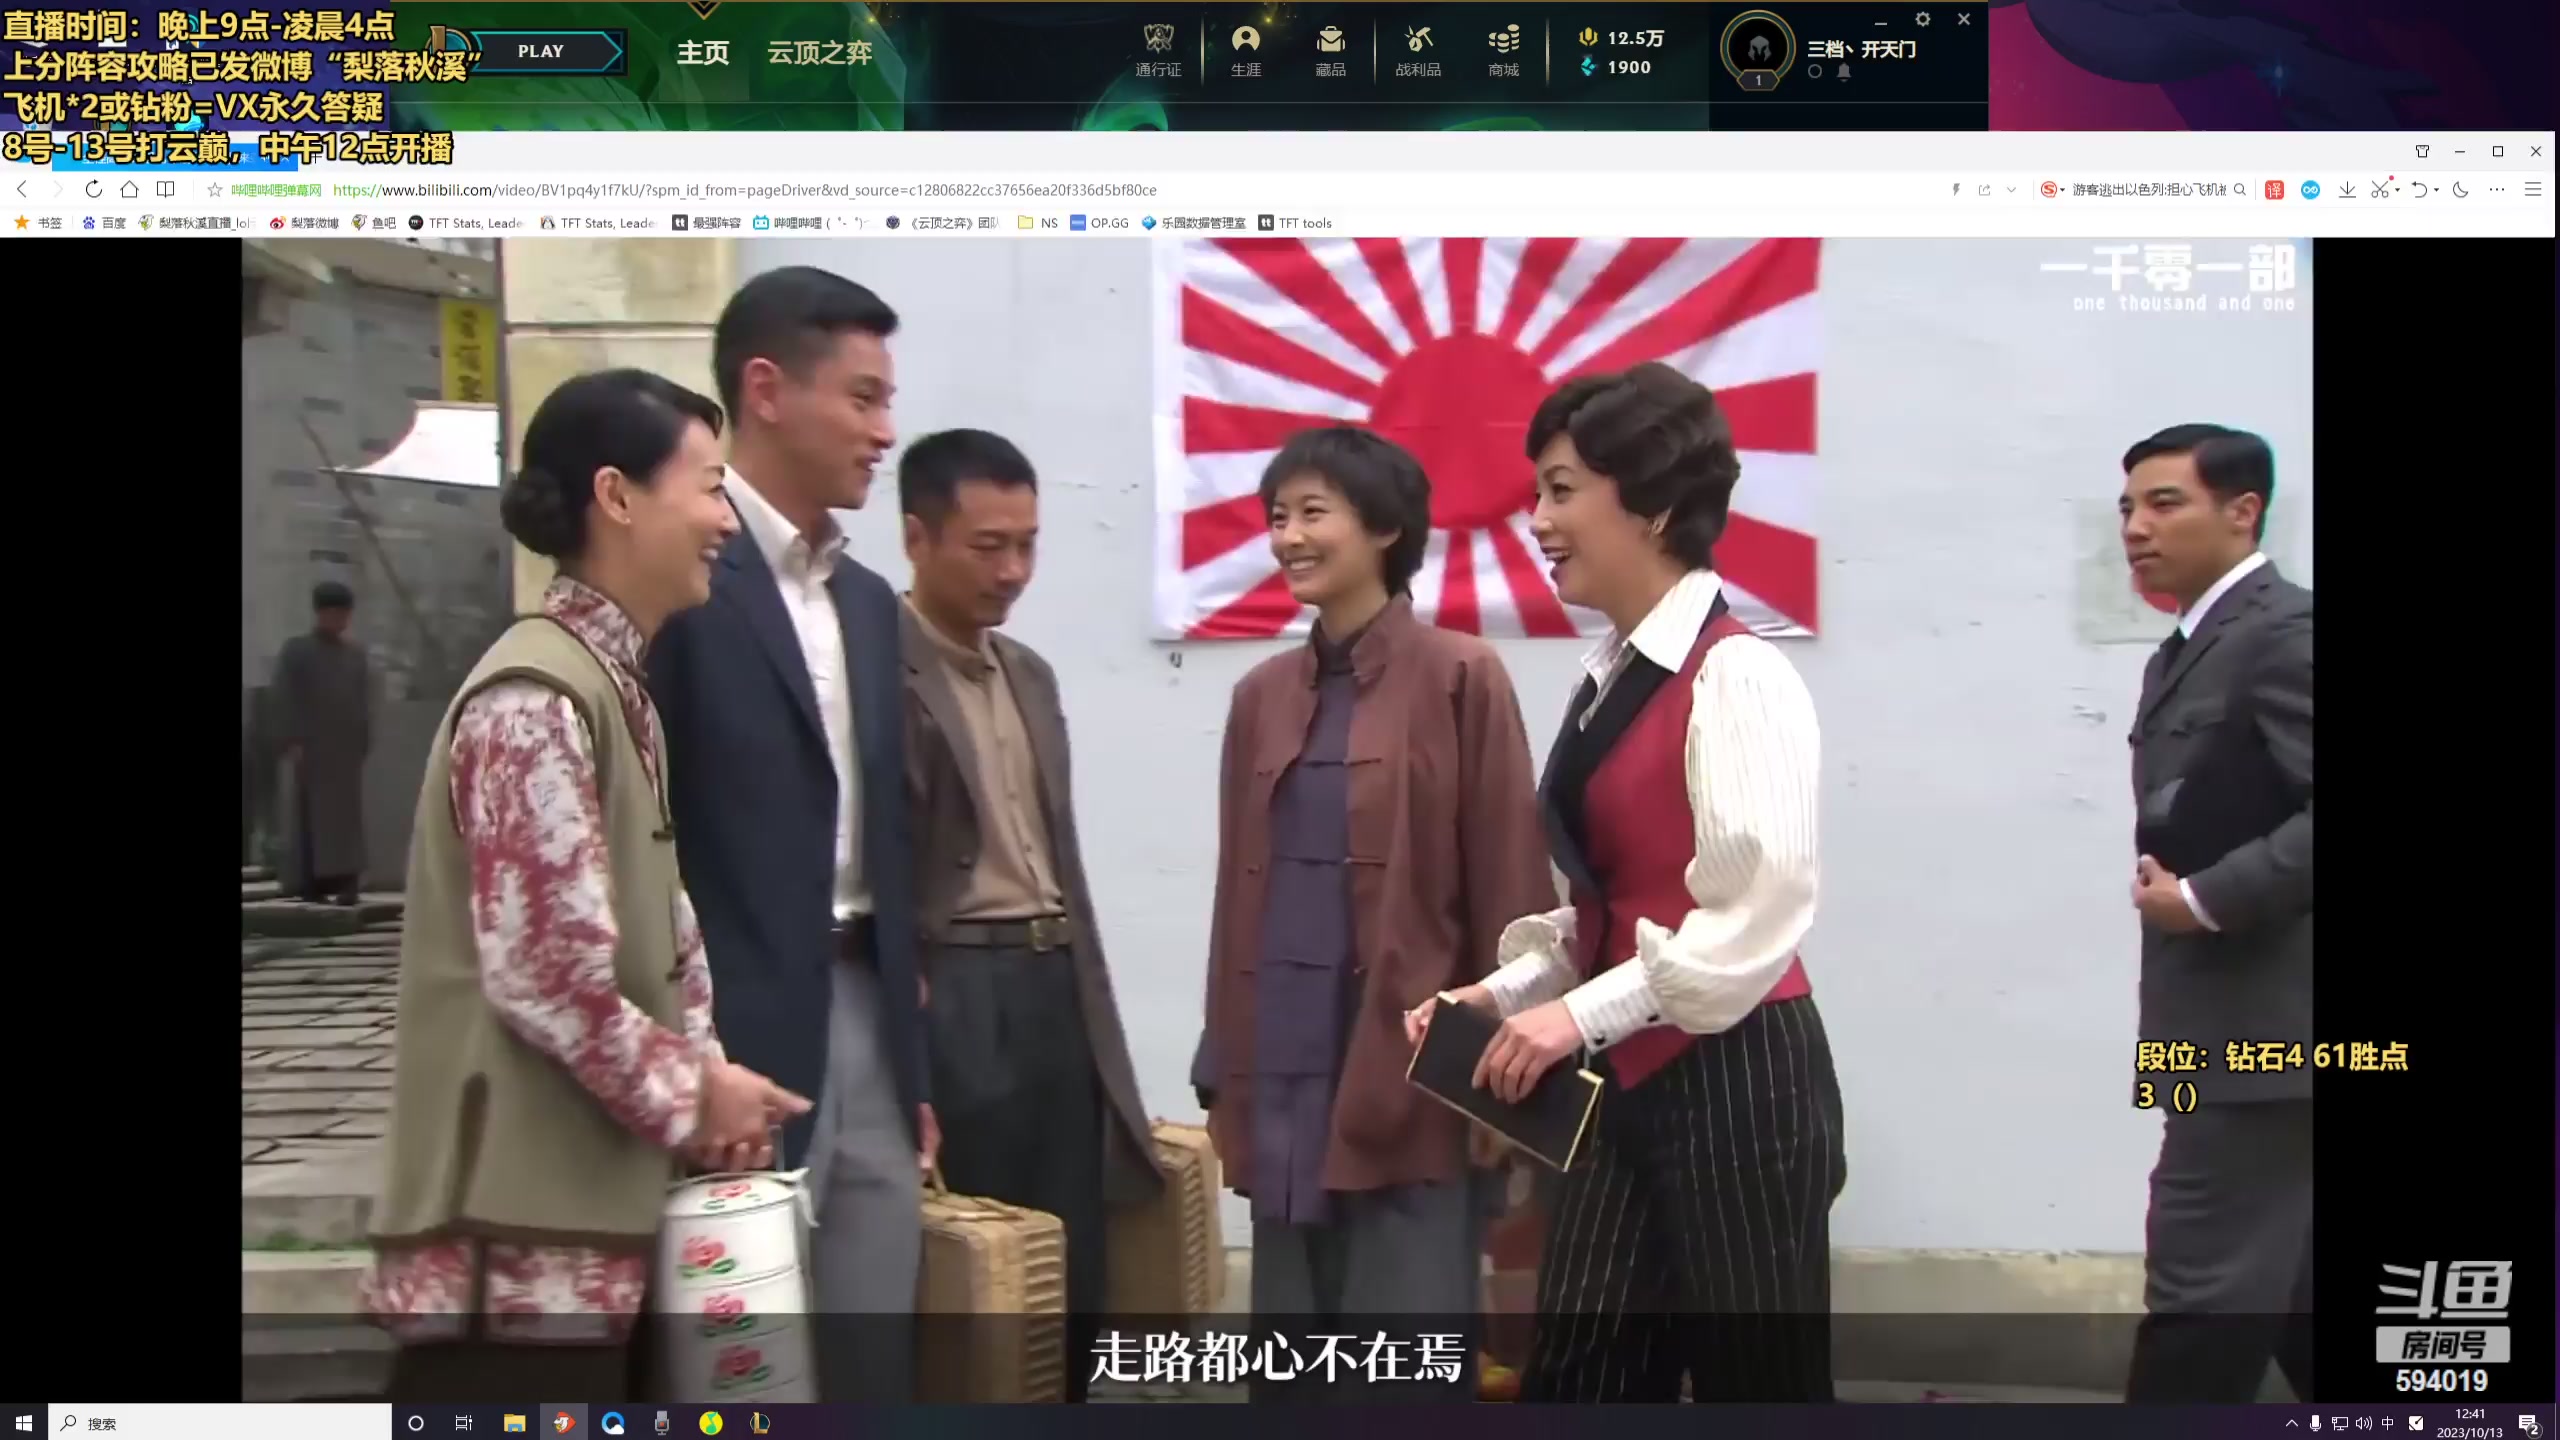This screenshot has width=2560, height=1440.
Task: Open the browser skin (shirt) icon
Action: click(x=2422, y=151)
